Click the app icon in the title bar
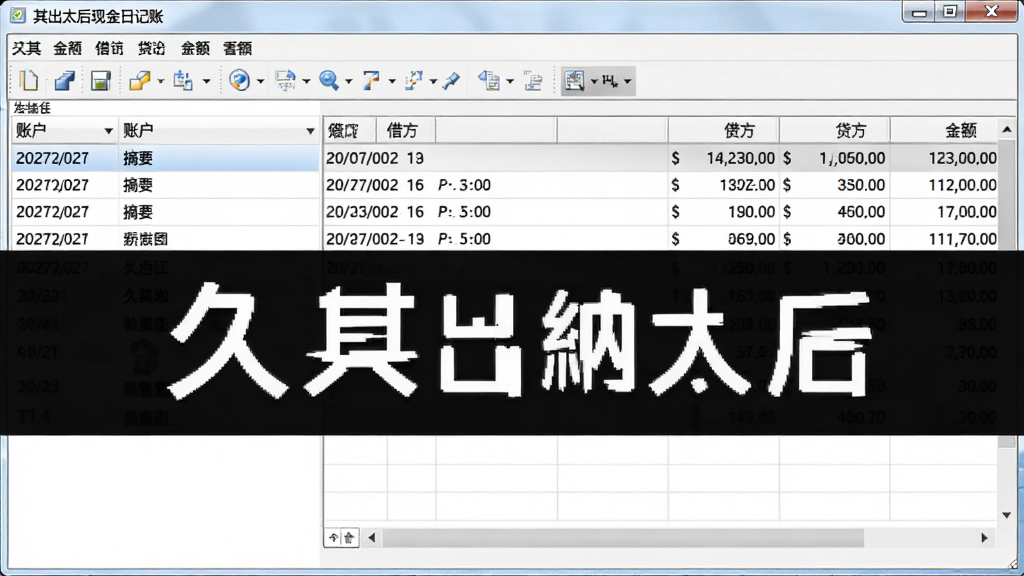 [18, 15]
